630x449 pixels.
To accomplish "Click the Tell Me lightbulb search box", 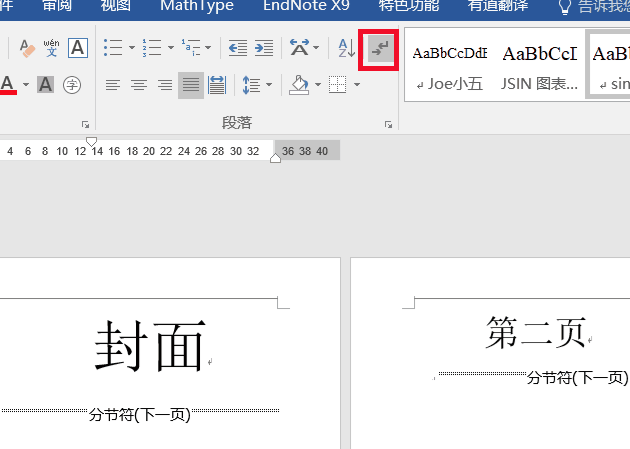I will (x=594, y=6).
